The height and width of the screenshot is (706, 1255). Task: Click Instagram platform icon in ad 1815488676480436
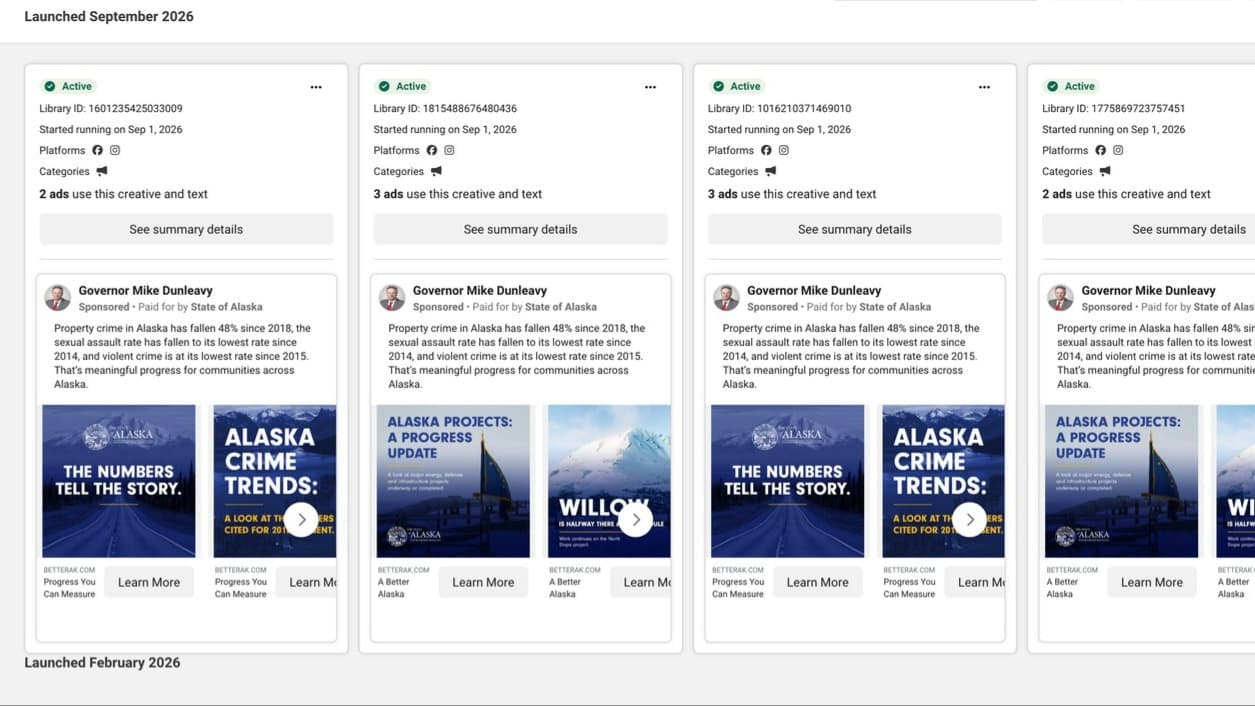pyautogui.click(x=449, y=150)
